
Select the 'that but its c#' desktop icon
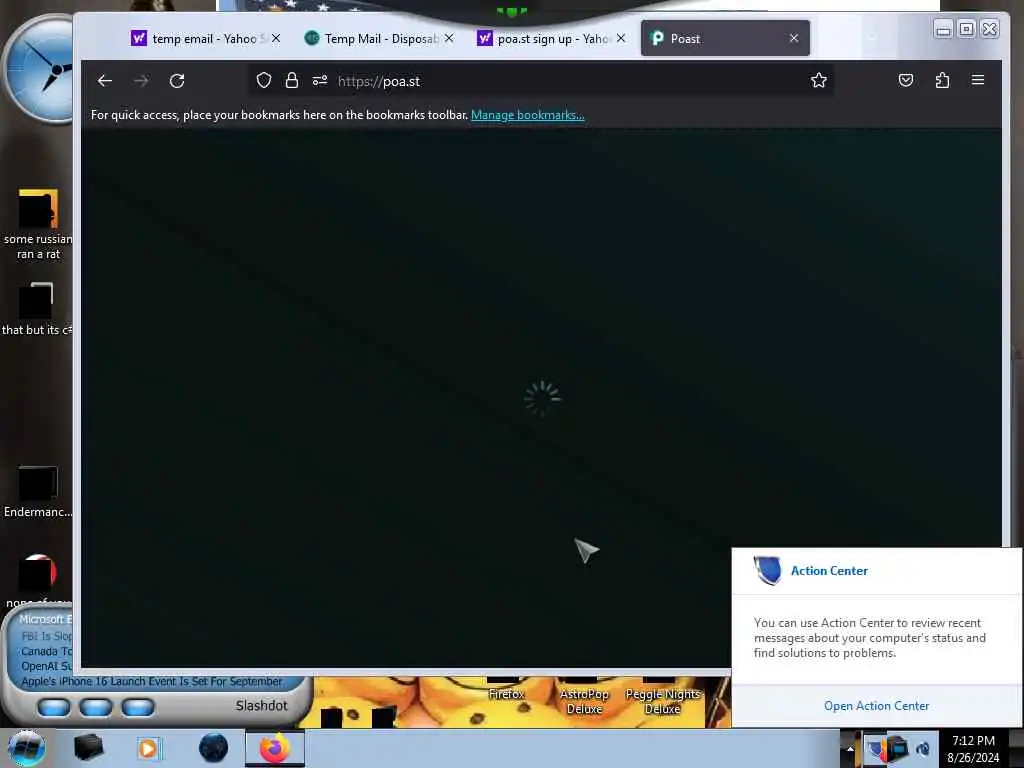coord(37,310)
